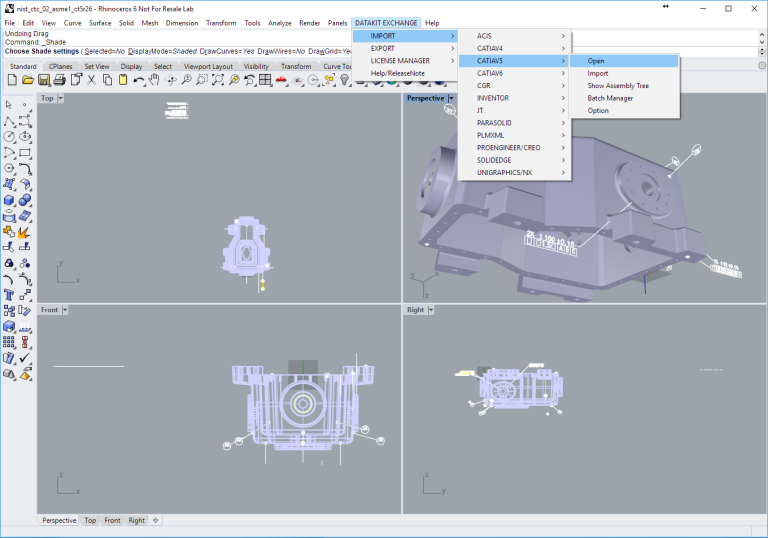768x538 pixels.
Task: Click the Right viewport title label
Action: click(x=415, y=310)
